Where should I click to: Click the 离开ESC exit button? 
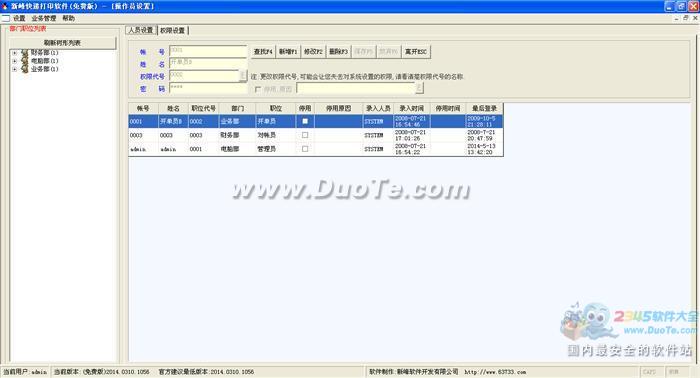point(416,52)
